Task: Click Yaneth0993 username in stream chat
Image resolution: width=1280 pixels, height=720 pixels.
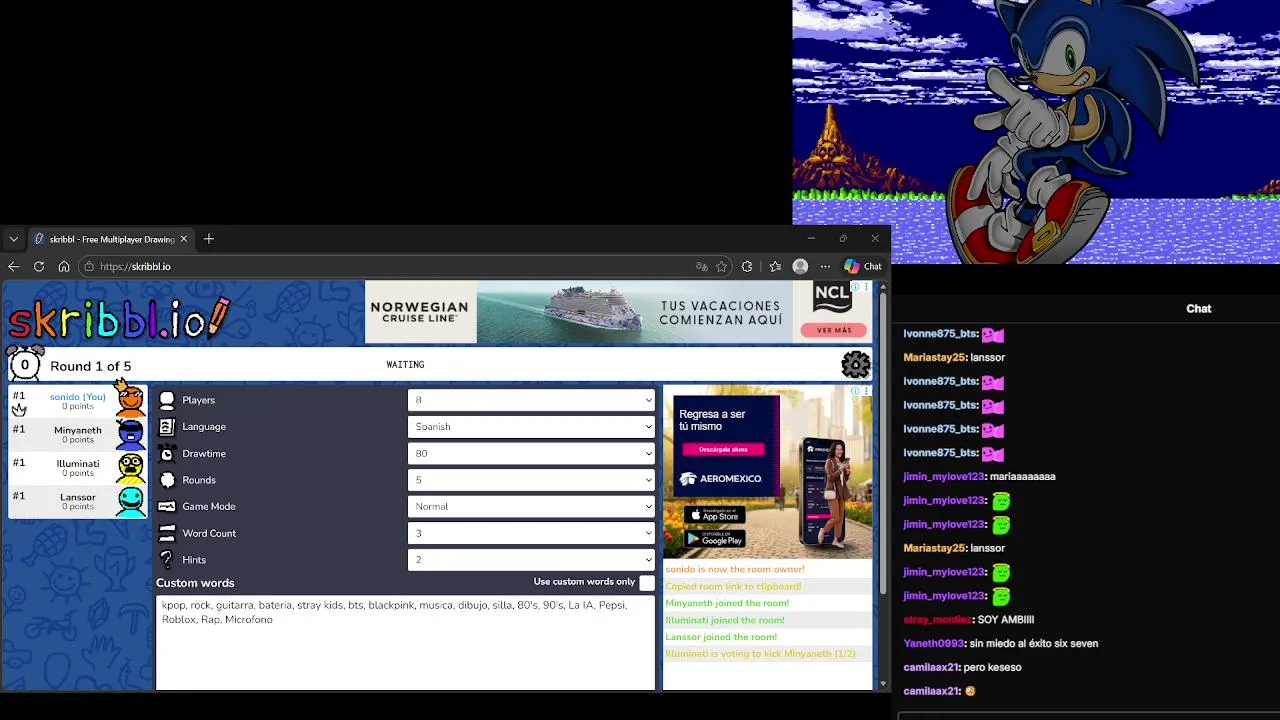Action: [x=934, y=644]
